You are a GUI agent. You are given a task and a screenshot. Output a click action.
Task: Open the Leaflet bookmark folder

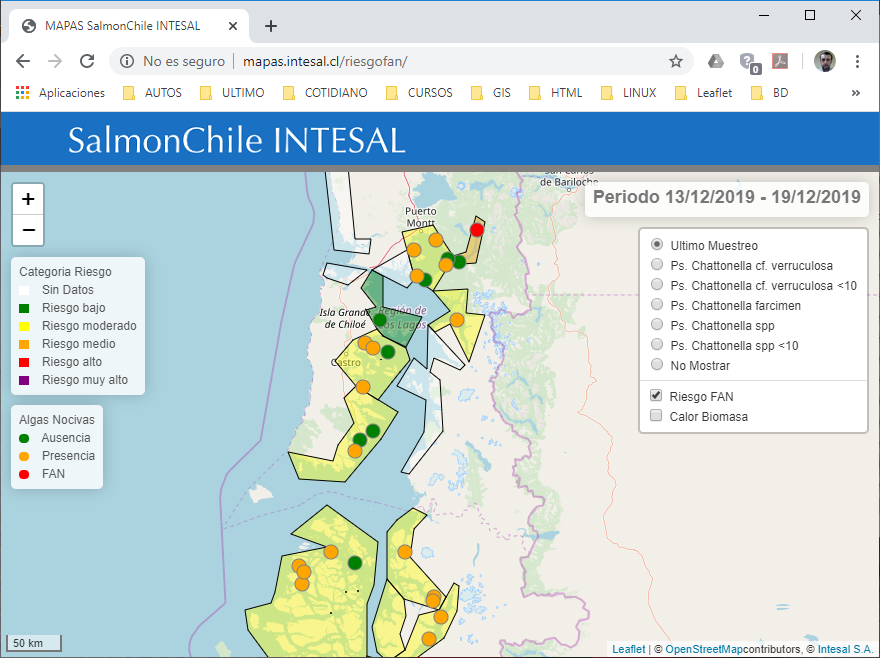click(704, 93)
